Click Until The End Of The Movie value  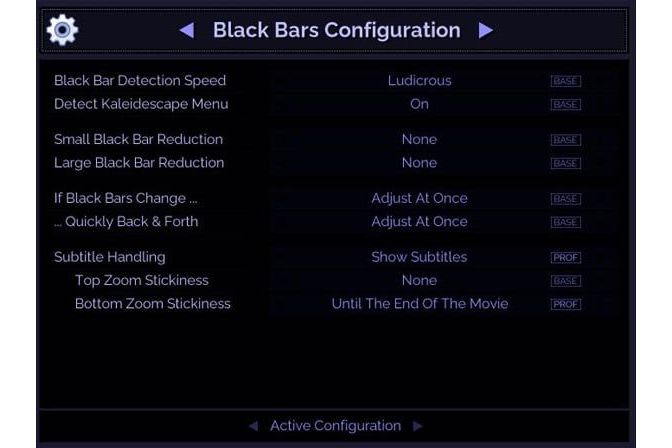[420, 304]
